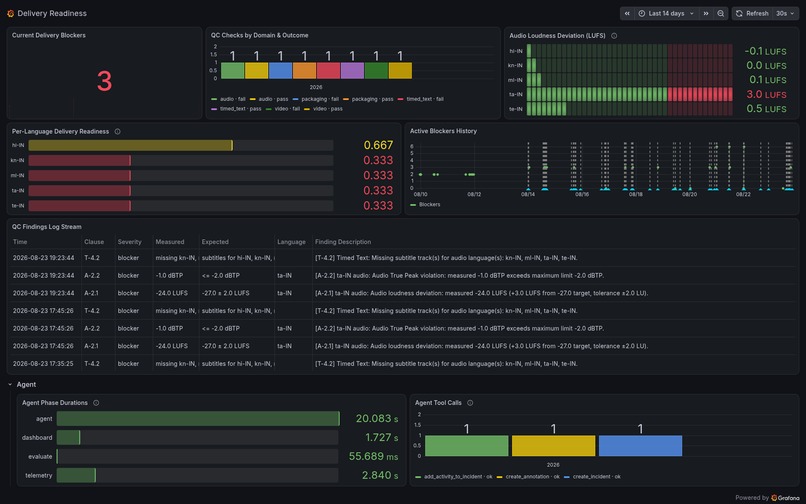Show info for Per-Language Delivery Readiness panel
This screenshot has width=806, height=504.
coord(118,132)
